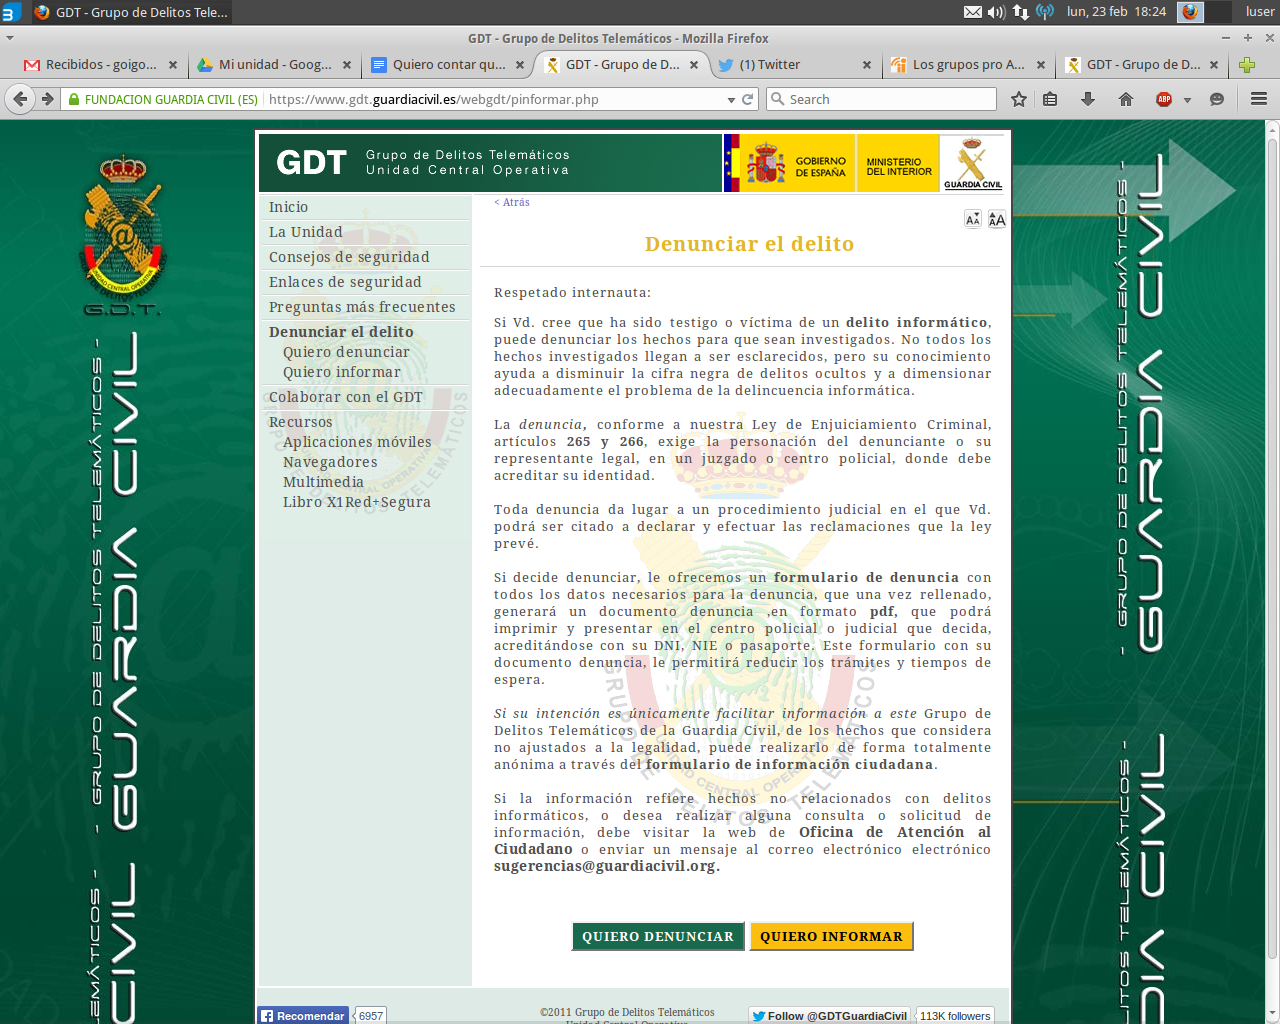
Task: Focus the Firefox Search field
Action: point(882,99)
